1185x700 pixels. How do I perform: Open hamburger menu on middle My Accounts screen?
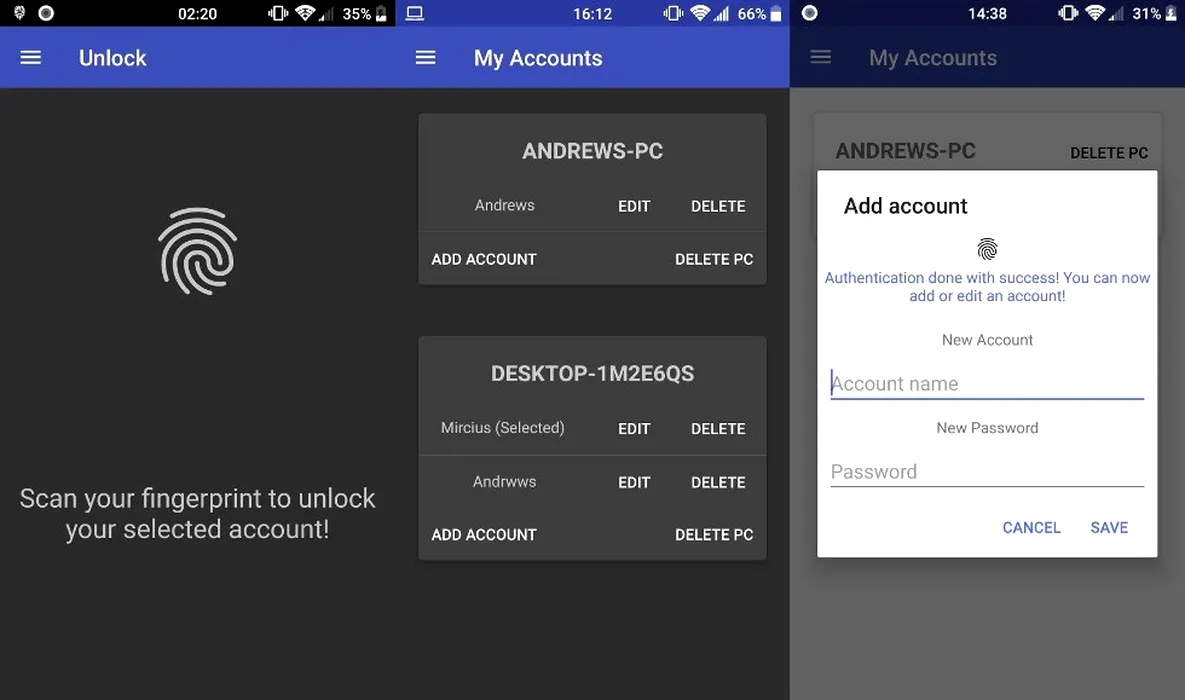[x=425, y=57]
